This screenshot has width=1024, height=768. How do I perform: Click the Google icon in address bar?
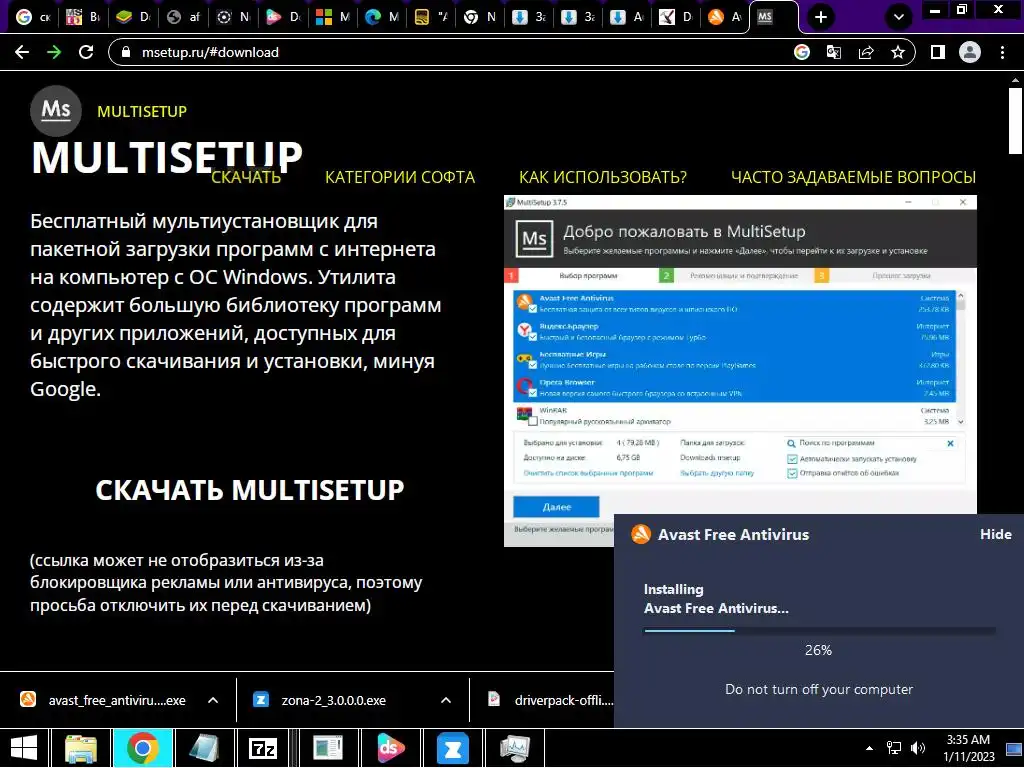[x=802, y=52]
